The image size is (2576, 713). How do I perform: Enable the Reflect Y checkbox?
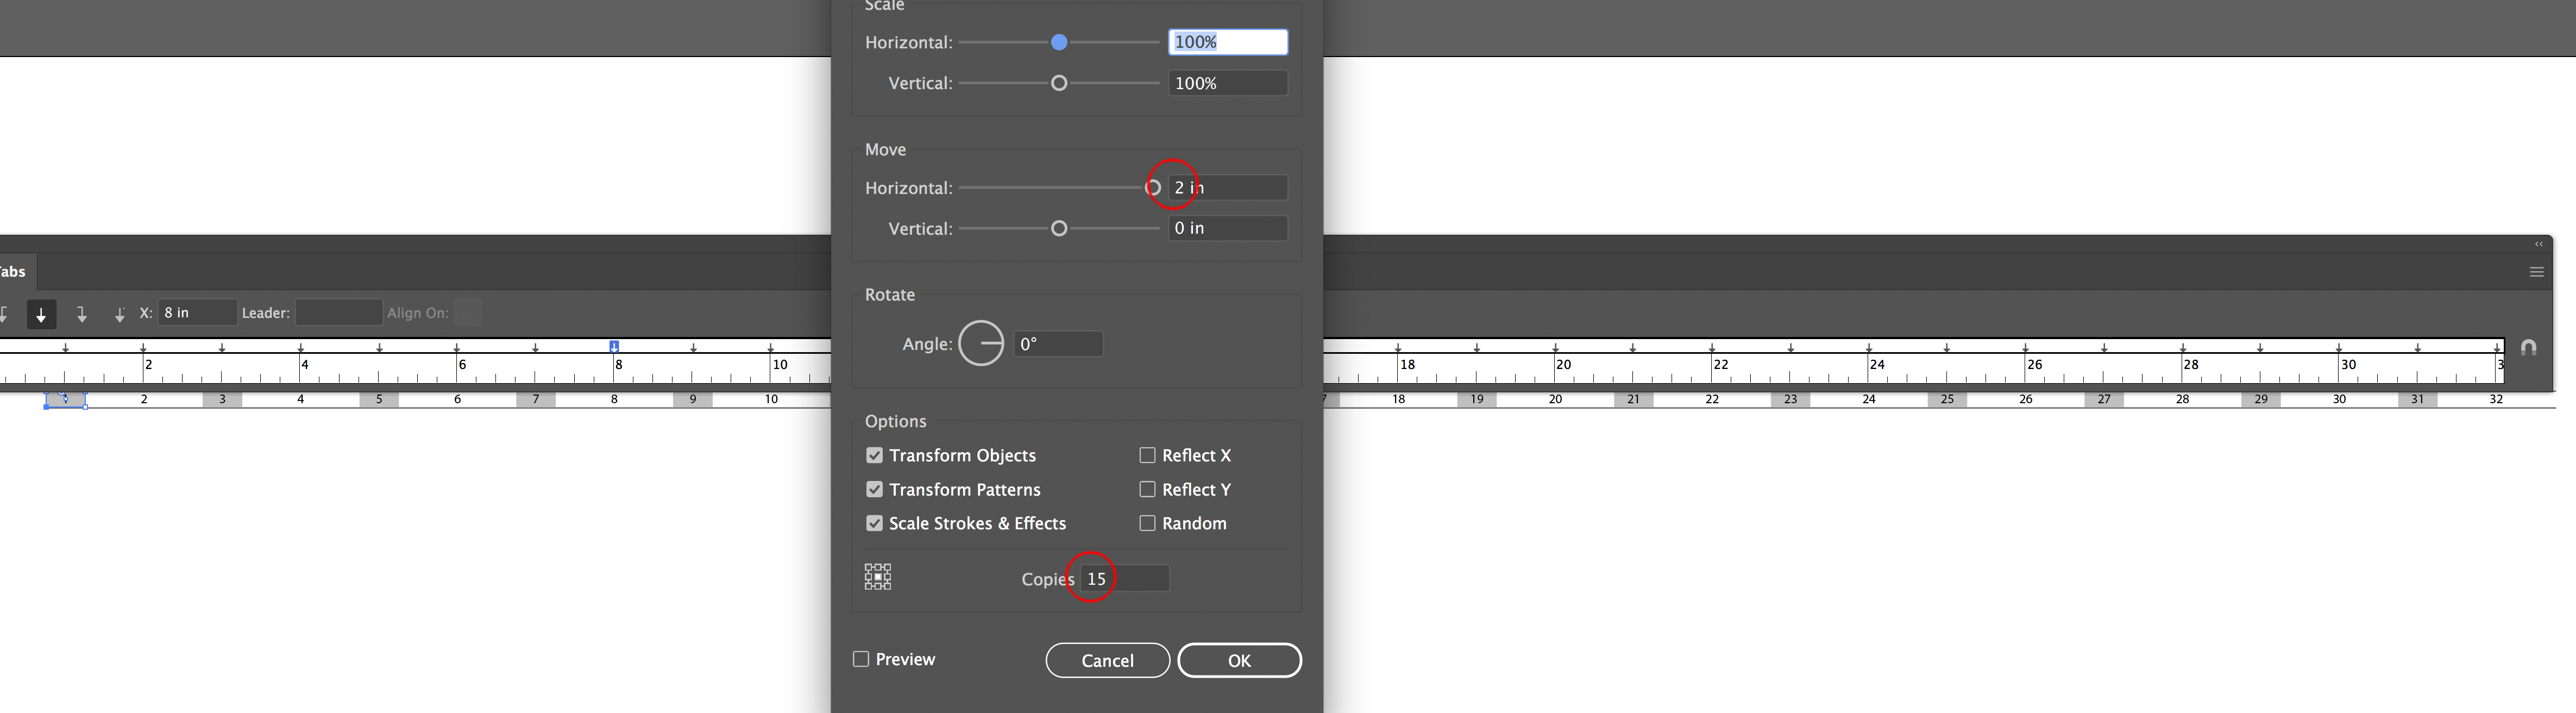pyautogui.click(x=1147, y=490)
